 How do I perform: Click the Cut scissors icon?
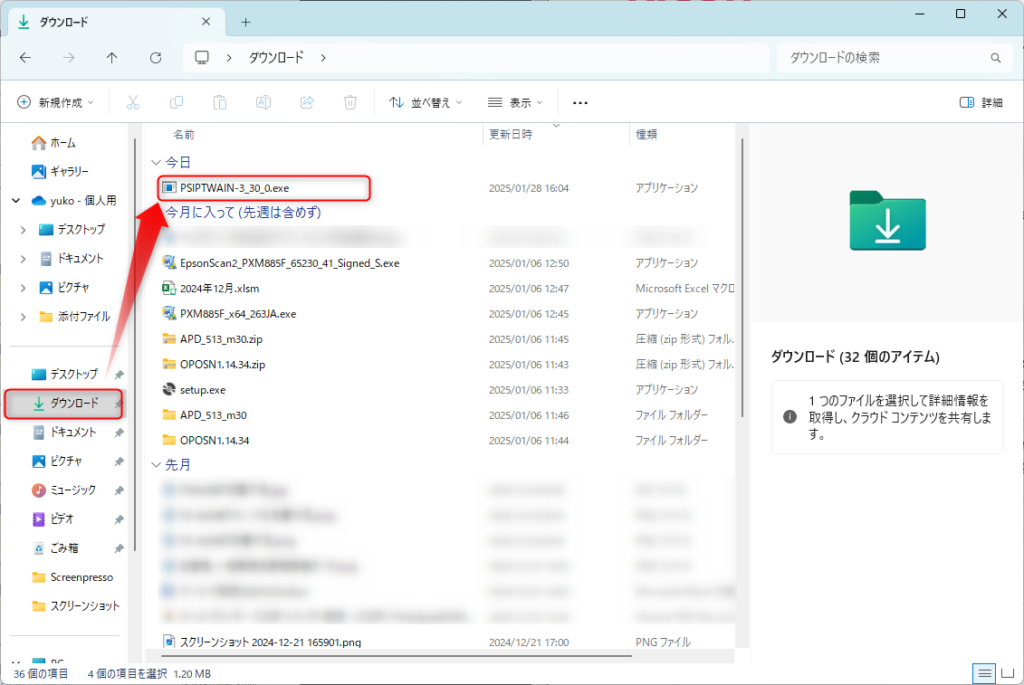(x=133, y=103)
